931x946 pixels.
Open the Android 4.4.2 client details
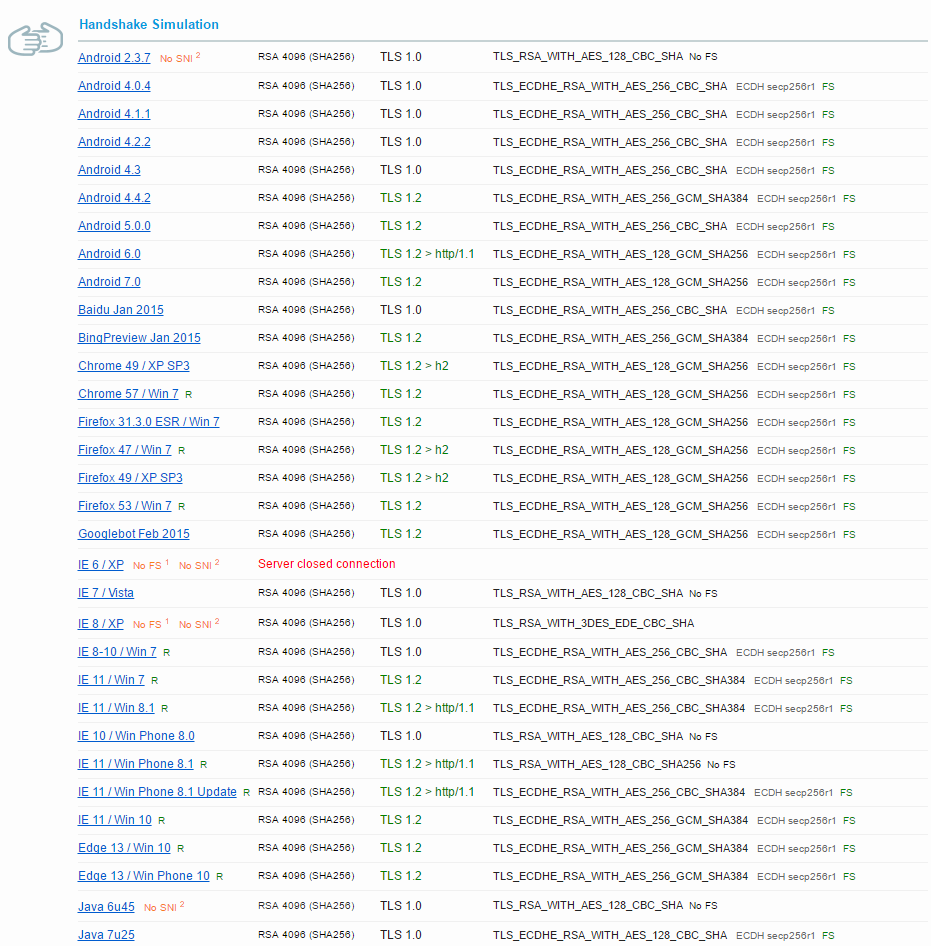114,198
